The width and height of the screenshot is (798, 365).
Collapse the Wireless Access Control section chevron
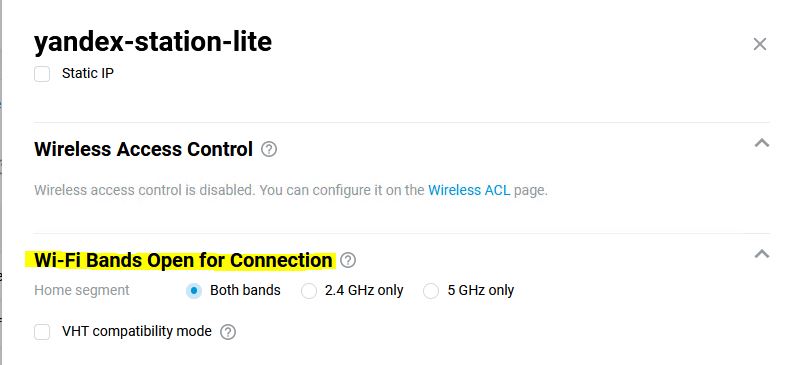761,143
